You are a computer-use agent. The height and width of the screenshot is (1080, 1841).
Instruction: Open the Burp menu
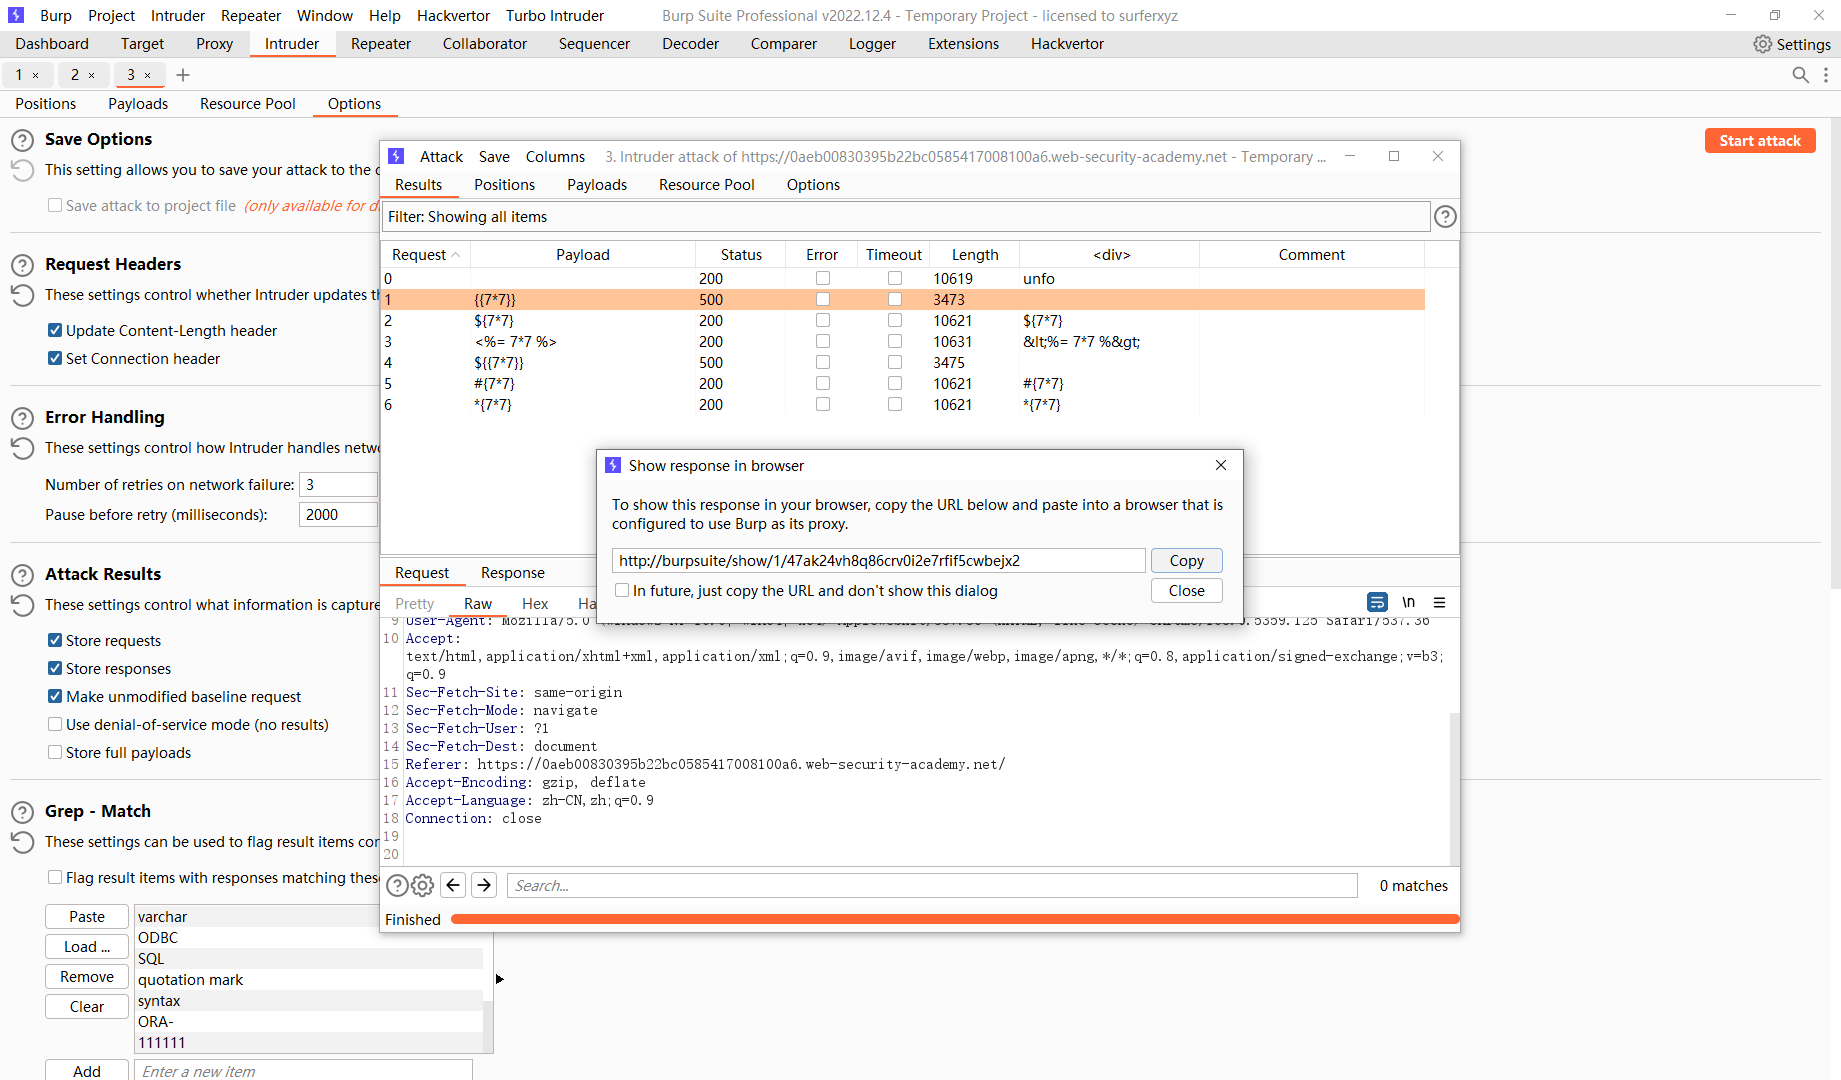[56, 16]
